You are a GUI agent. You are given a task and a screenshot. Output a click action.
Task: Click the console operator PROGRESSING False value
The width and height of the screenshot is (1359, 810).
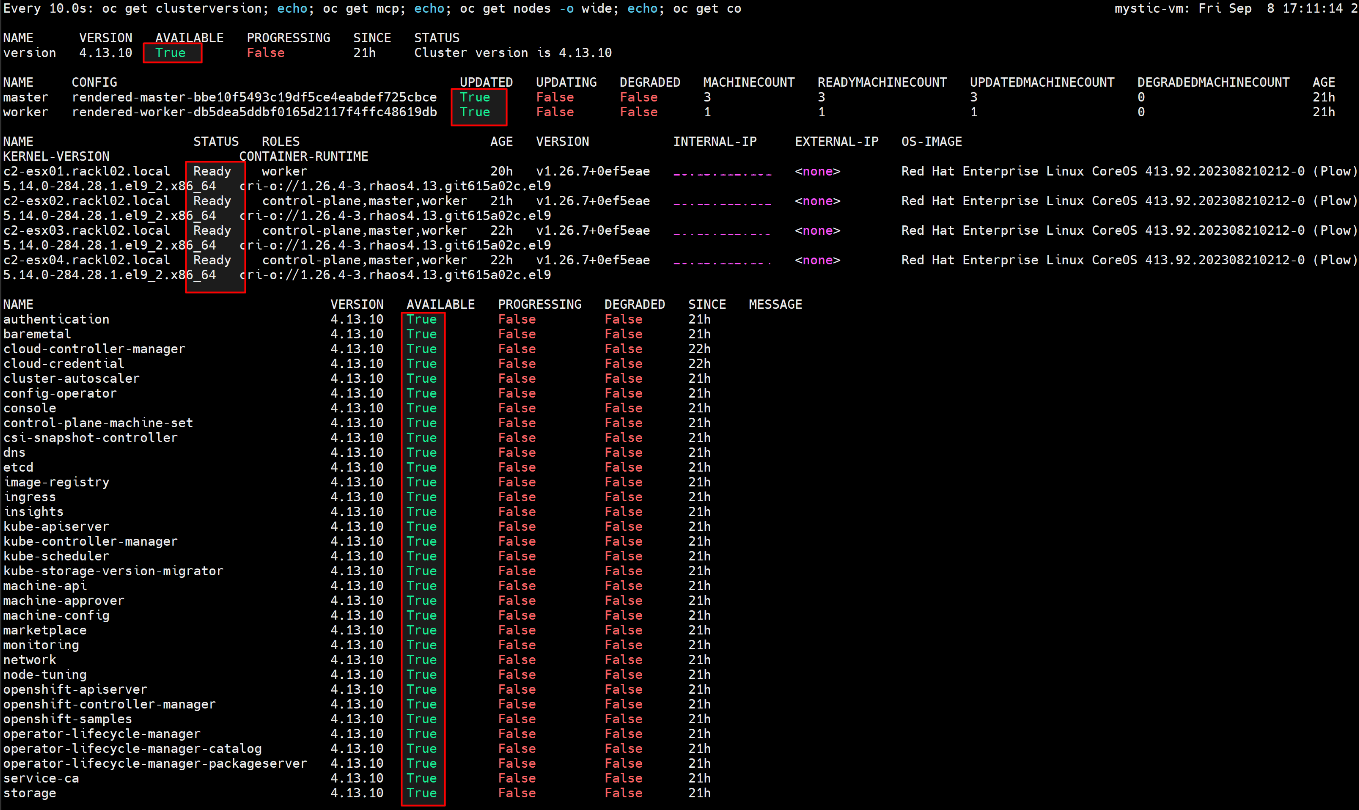point(517,408)
